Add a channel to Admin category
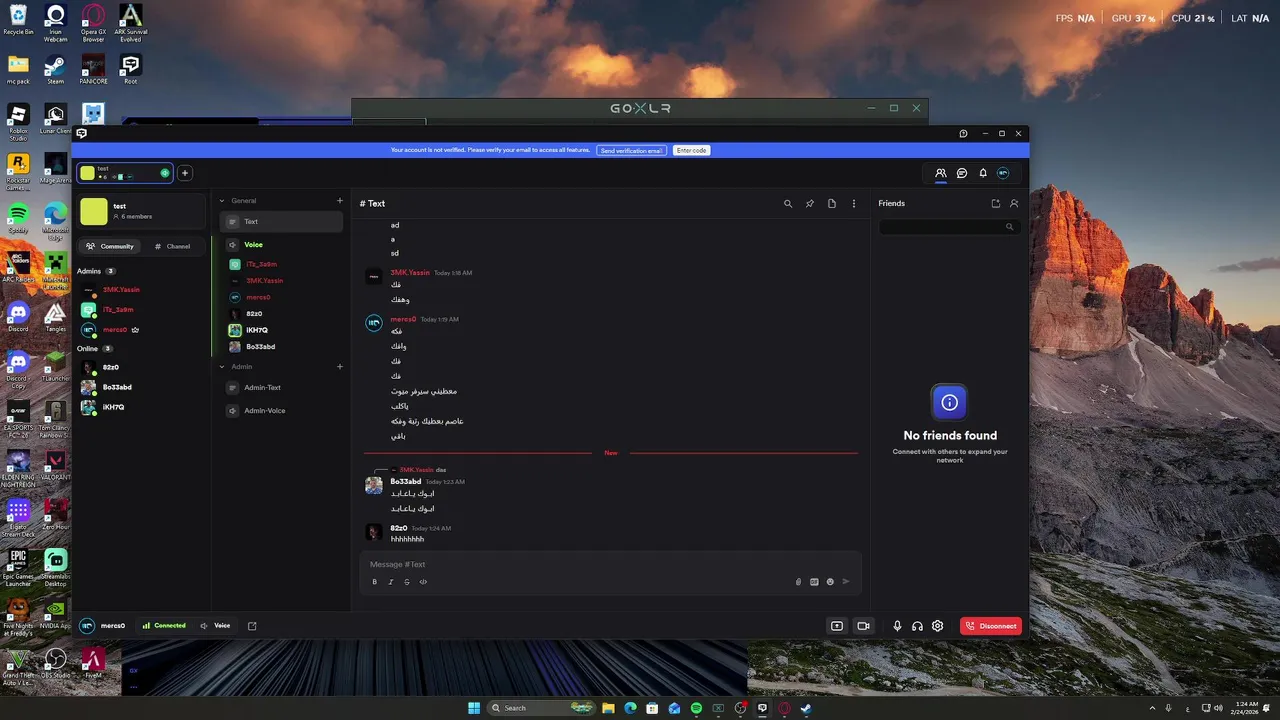This screenshot has width=1280, height=720. [x=340, y=367]
